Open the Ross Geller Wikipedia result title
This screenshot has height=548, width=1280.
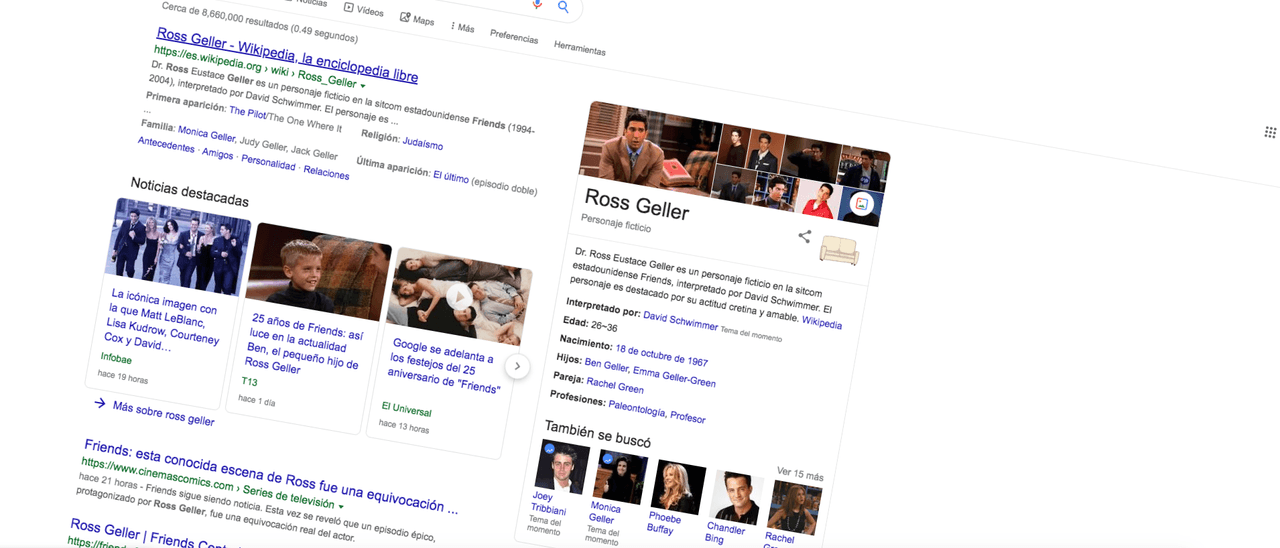tap(287, 55)
